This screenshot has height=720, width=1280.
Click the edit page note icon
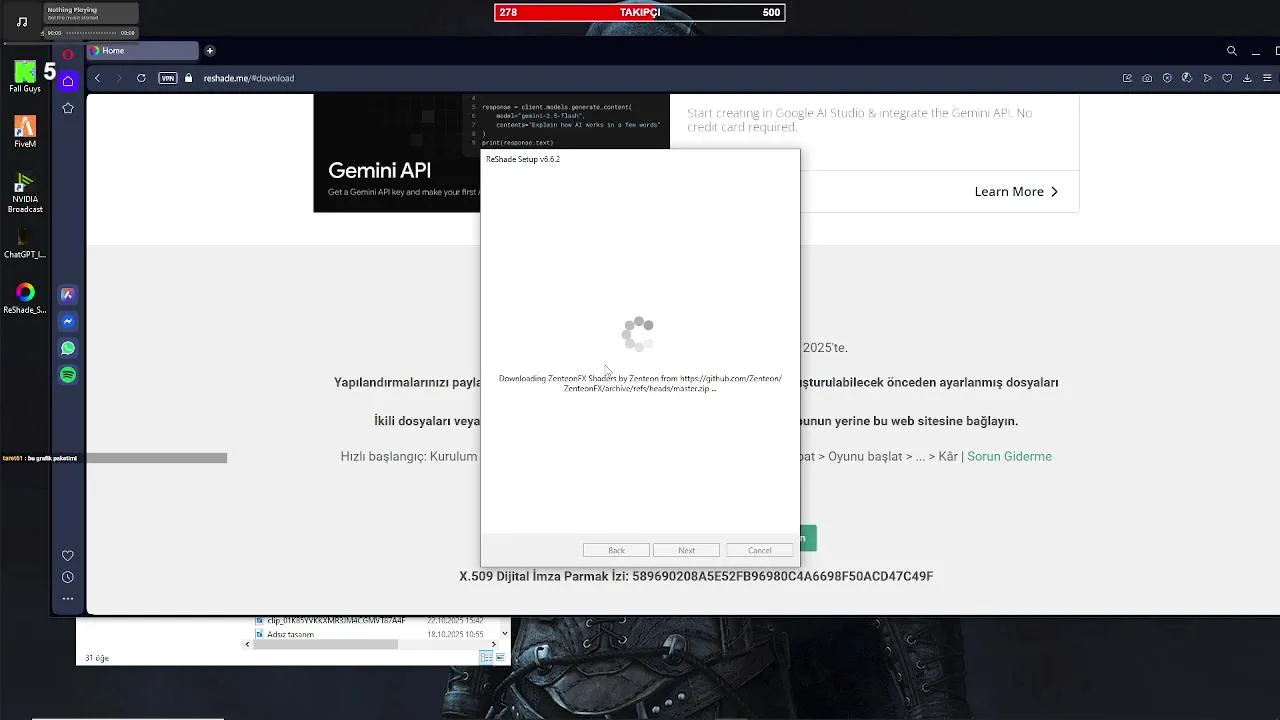[1127, 78]
